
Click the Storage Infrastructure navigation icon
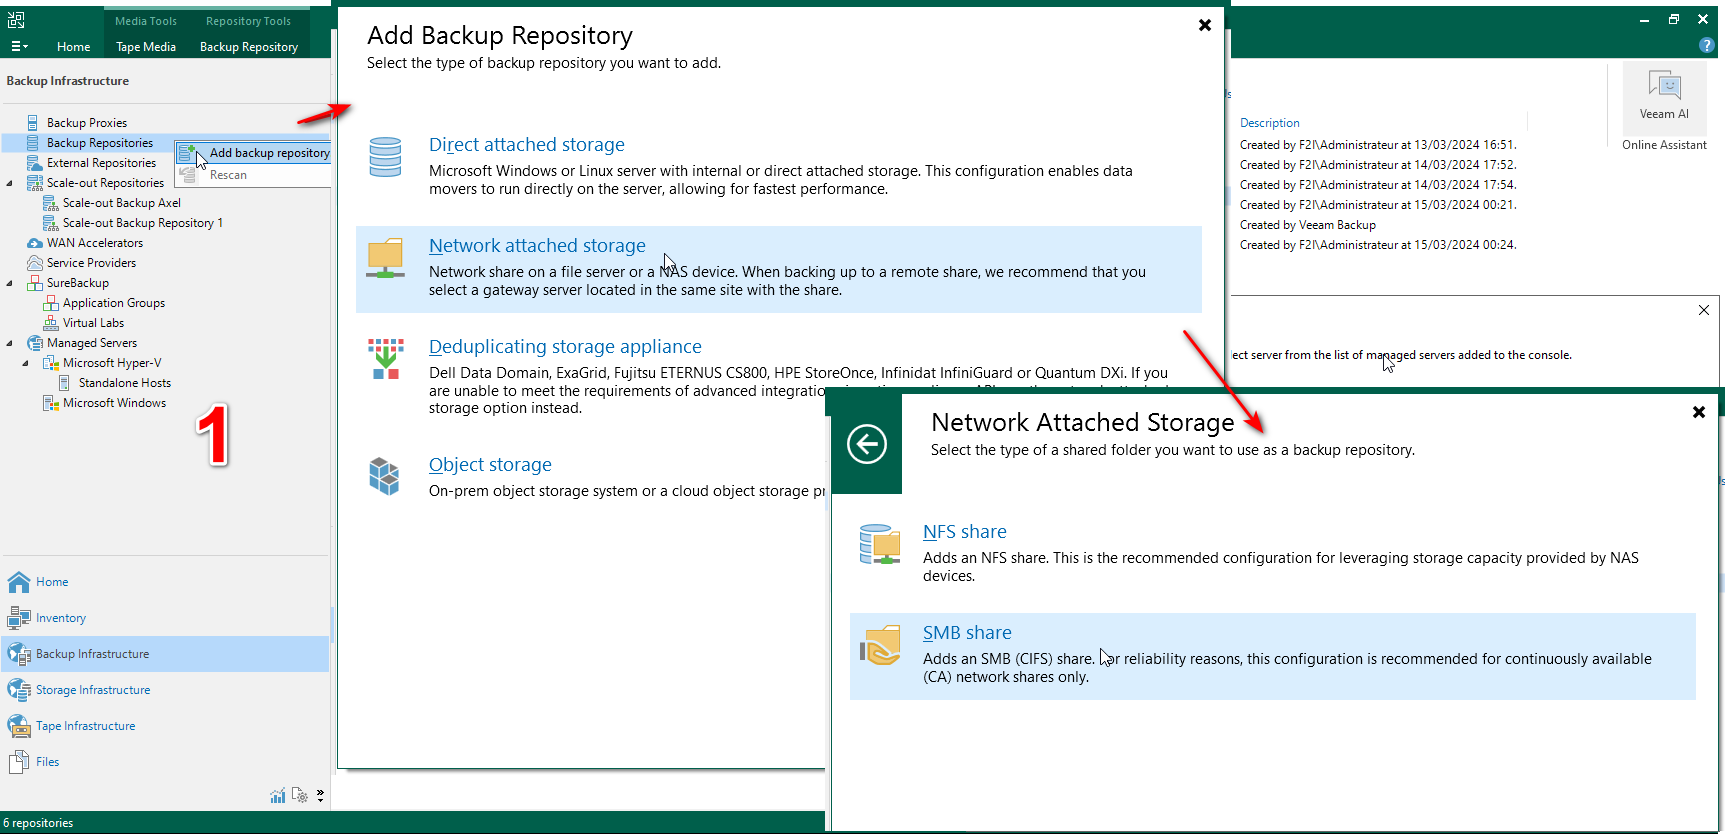point(19,690)
